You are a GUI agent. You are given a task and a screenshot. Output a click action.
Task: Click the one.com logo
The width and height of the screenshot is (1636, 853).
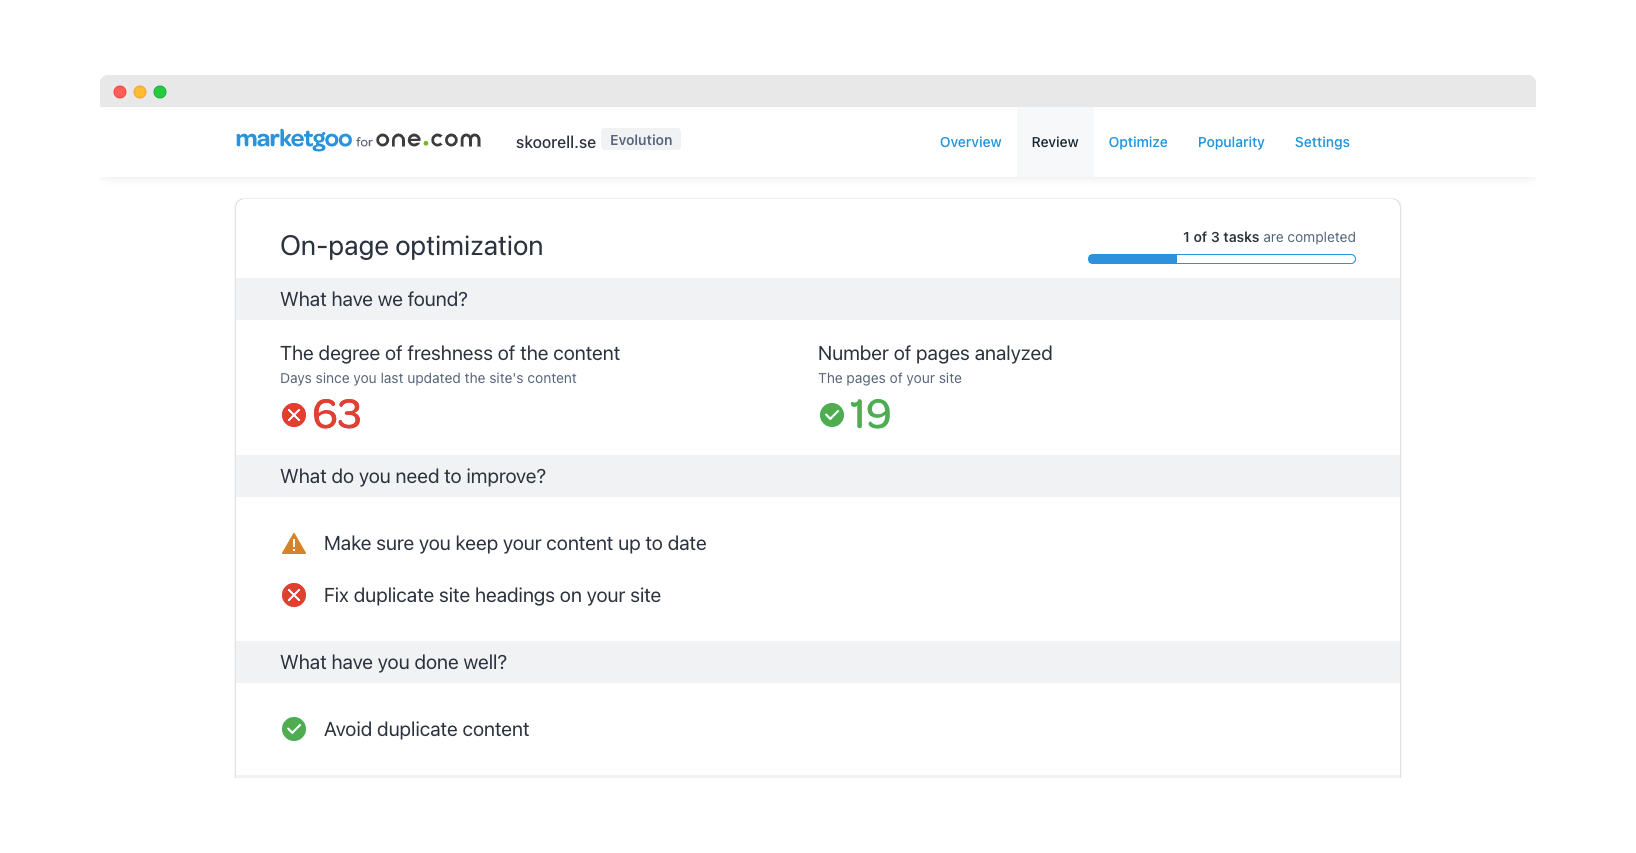pyautogui.click(x=429, y=140)
